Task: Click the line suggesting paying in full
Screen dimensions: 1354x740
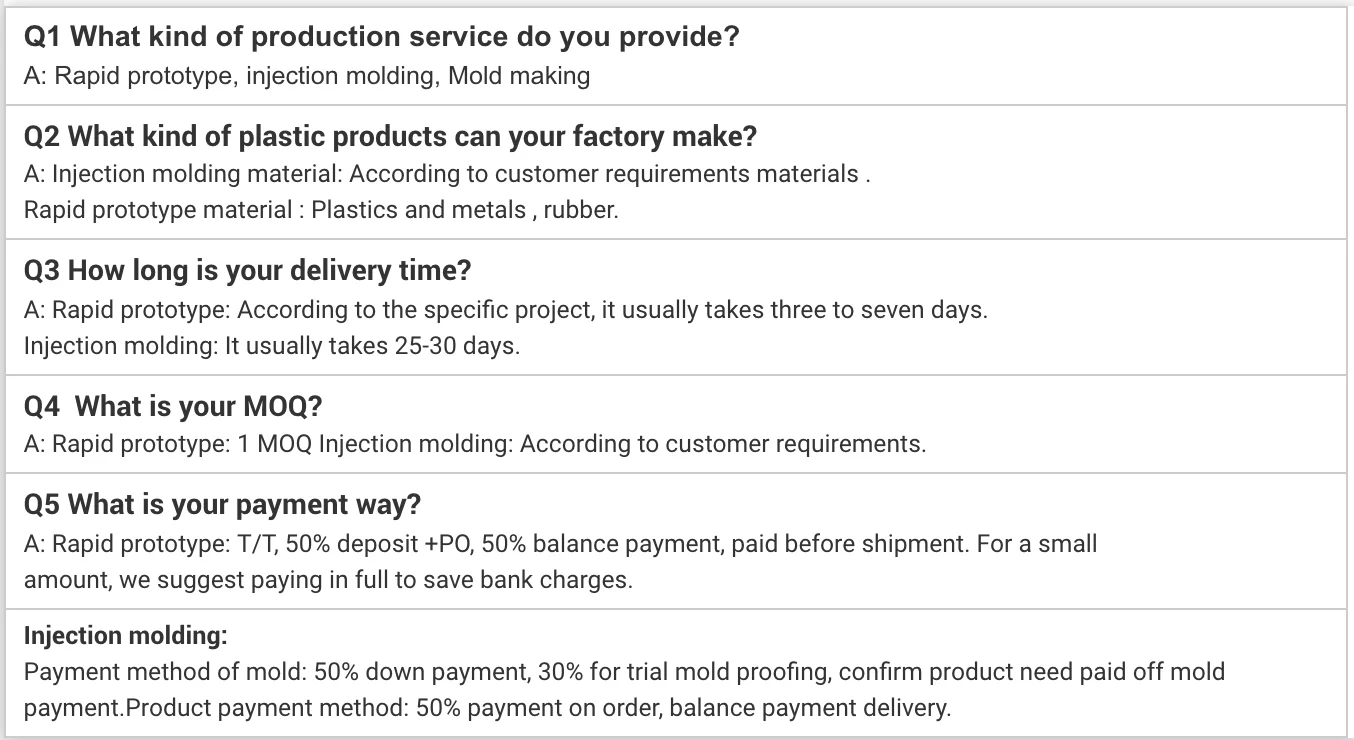Action: point(328,580)
